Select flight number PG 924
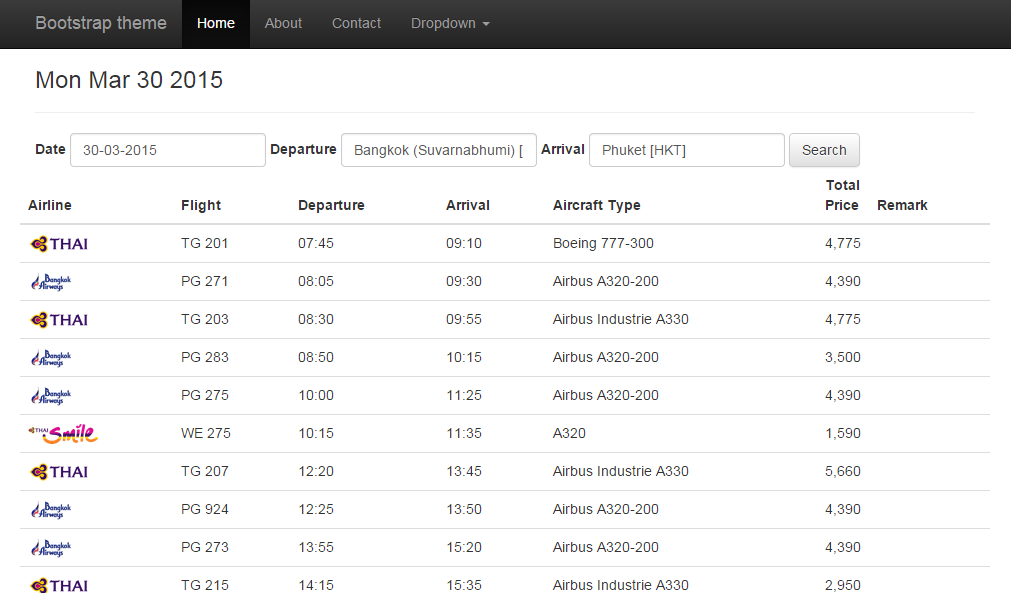The width and height of the screenshot is (1011, 593). pos(204,509)
